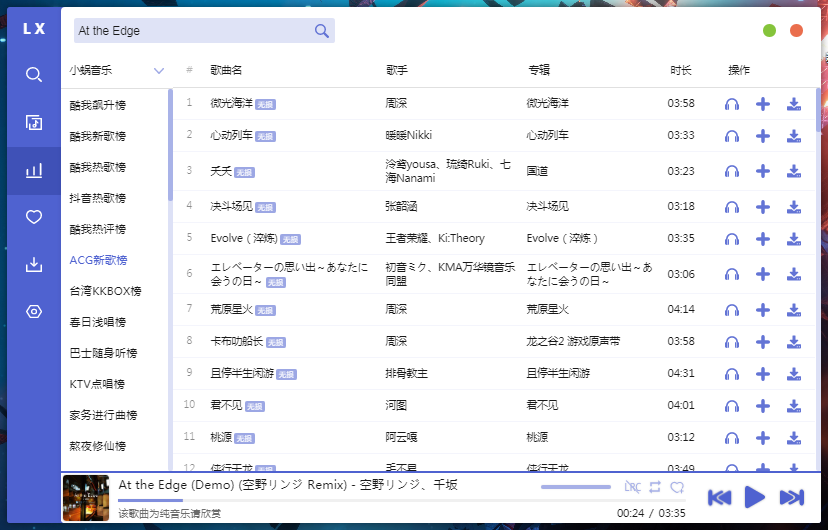828x530 pixels.
Task: Select the KTV点唱榜 chart
Action: point(97,384)
